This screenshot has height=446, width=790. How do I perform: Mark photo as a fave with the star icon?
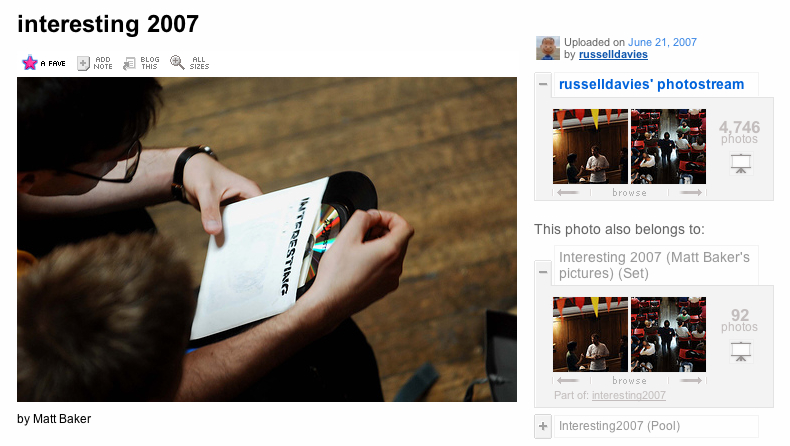tap(30, 63)
